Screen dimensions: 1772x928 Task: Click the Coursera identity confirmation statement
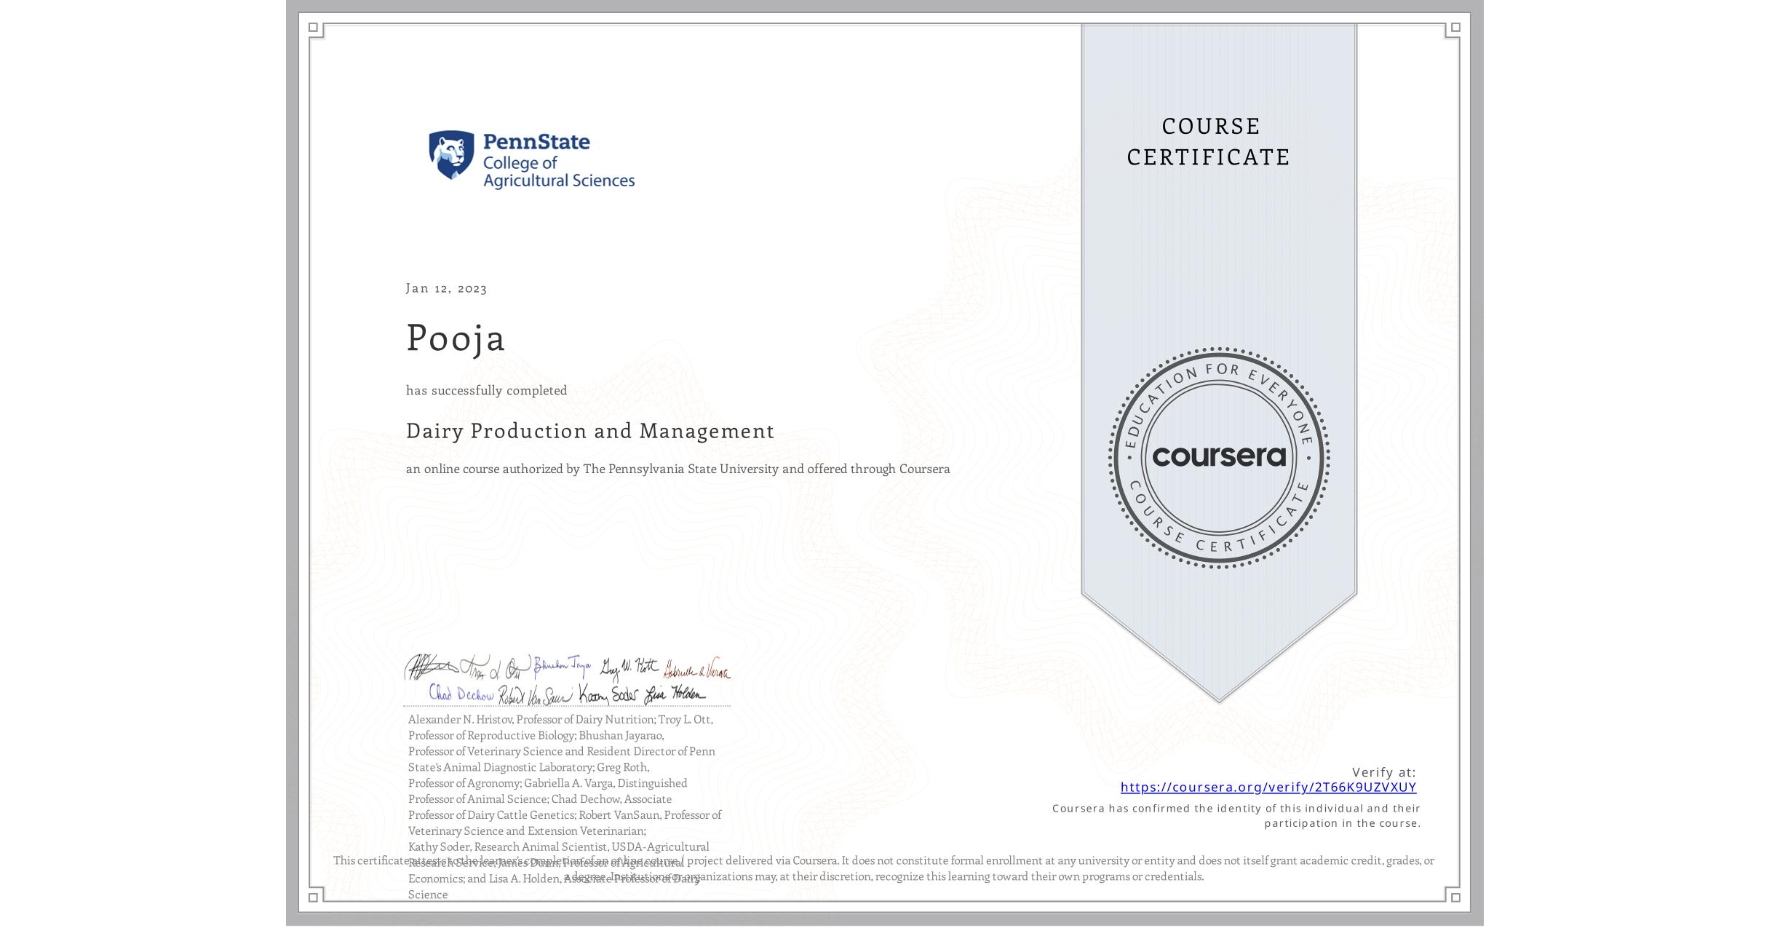1236,816
